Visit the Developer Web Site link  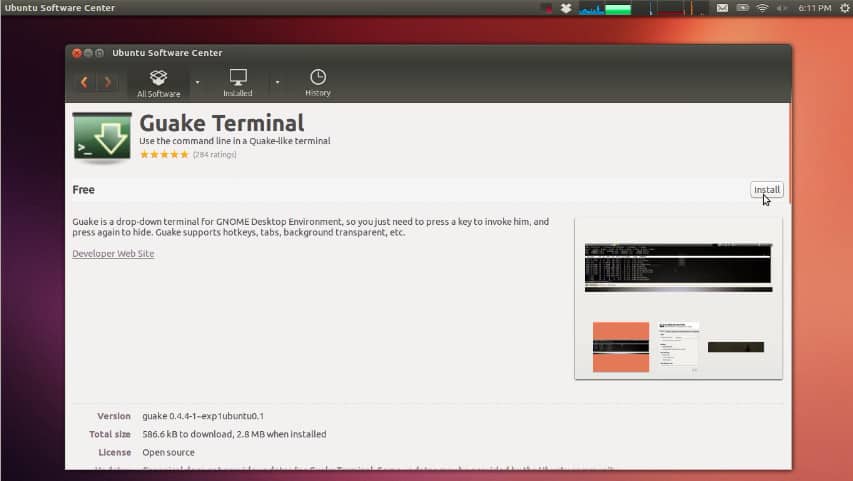tap(113, 254)
